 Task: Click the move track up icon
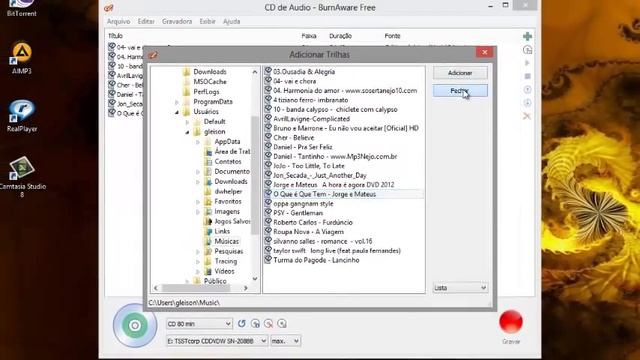[527, 90]
